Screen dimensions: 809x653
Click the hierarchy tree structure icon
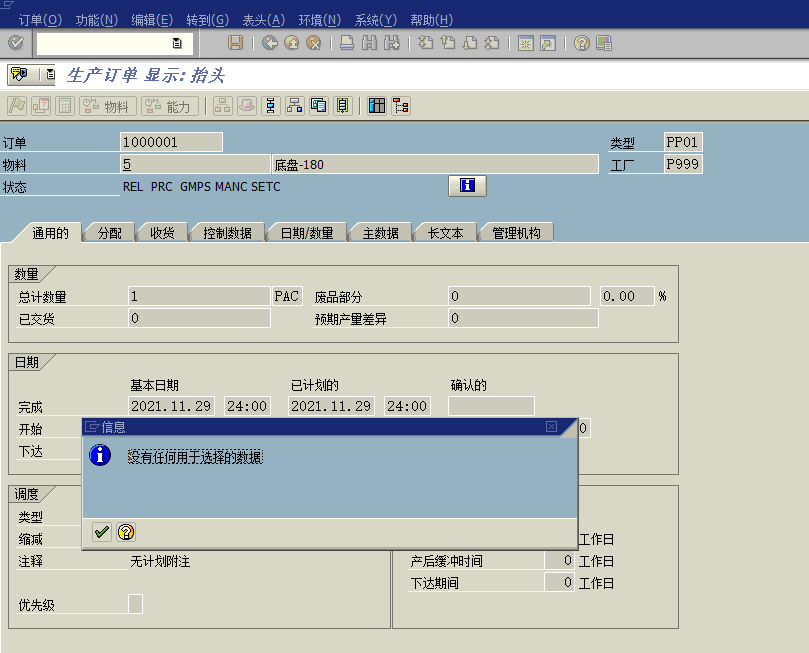click(x=401, y=106)
